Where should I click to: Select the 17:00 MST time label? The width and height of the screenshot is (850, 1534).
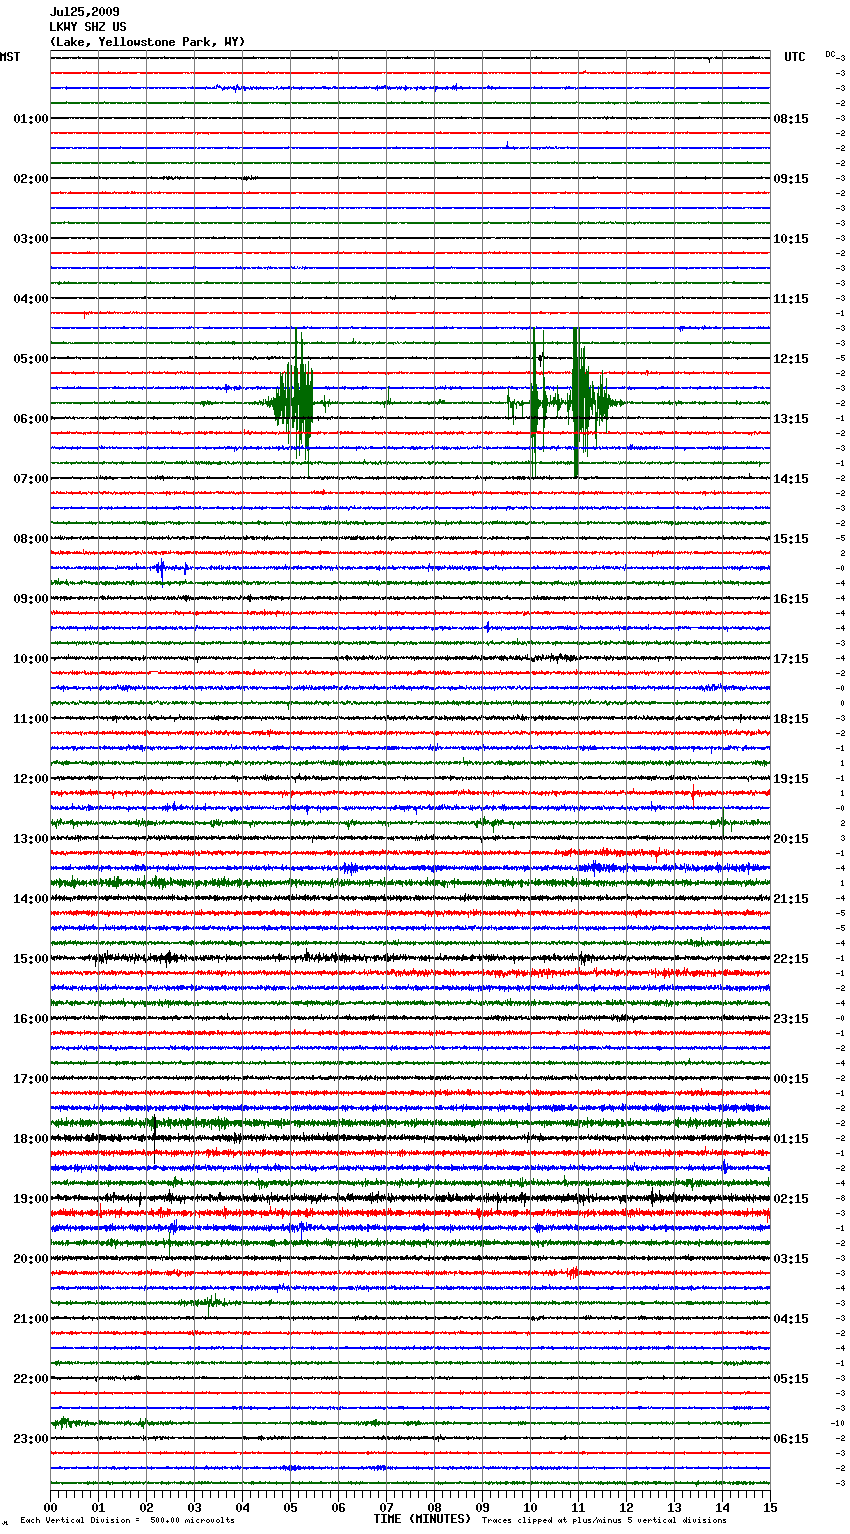[30, 1079]
